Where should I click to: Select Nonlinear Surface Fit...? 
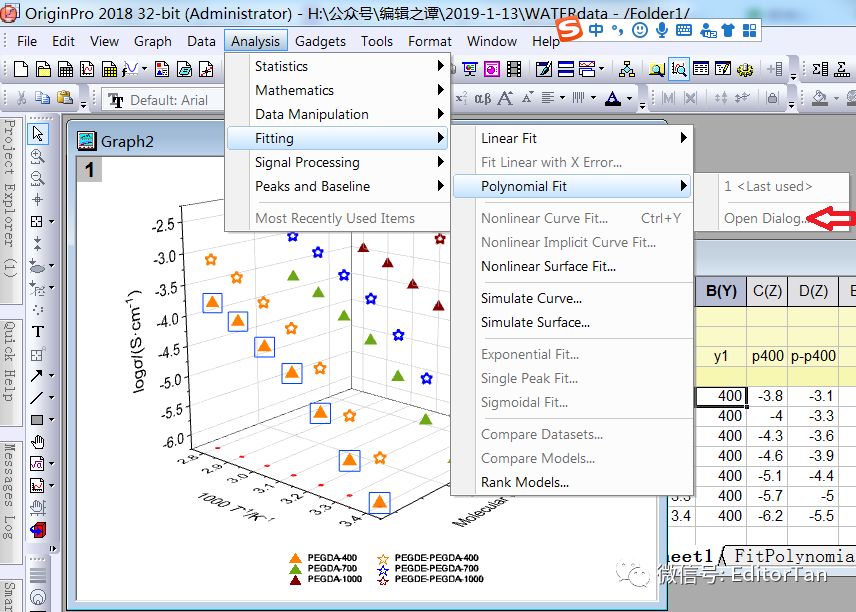[x=572, y=266]
